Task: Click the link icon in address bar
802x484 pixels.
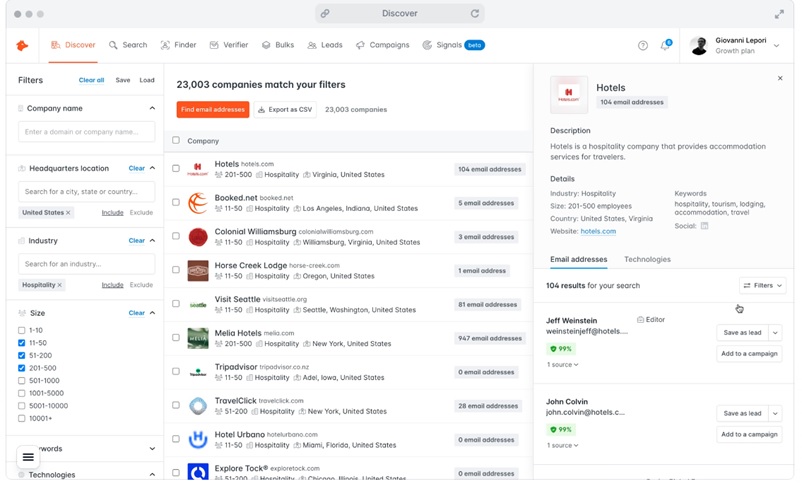Action: click(x=325, y=14)
